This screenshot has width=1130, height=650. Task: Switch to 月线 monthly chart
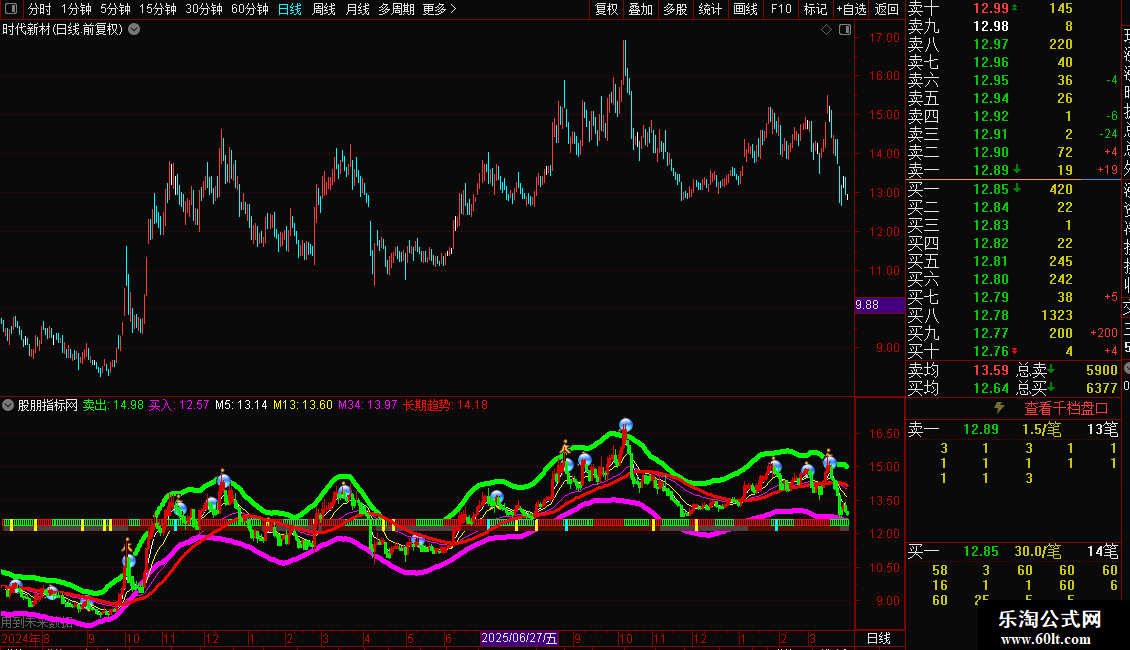(357, 9)
